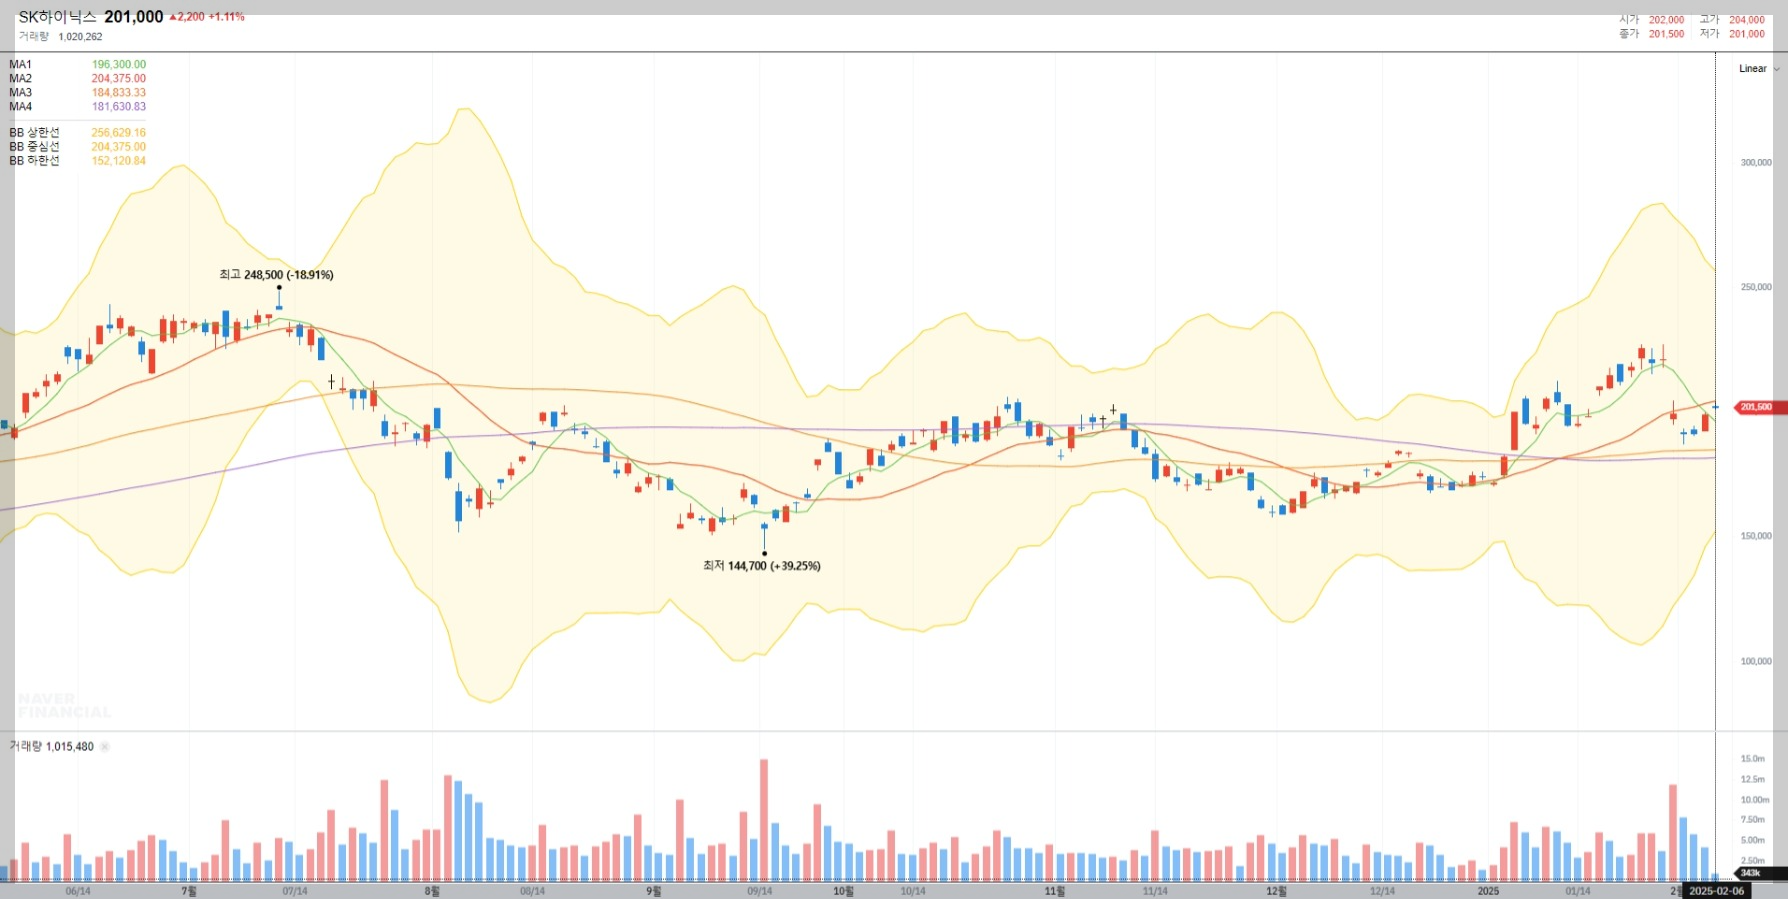Click the 종가 201,500 close price

1652,34
